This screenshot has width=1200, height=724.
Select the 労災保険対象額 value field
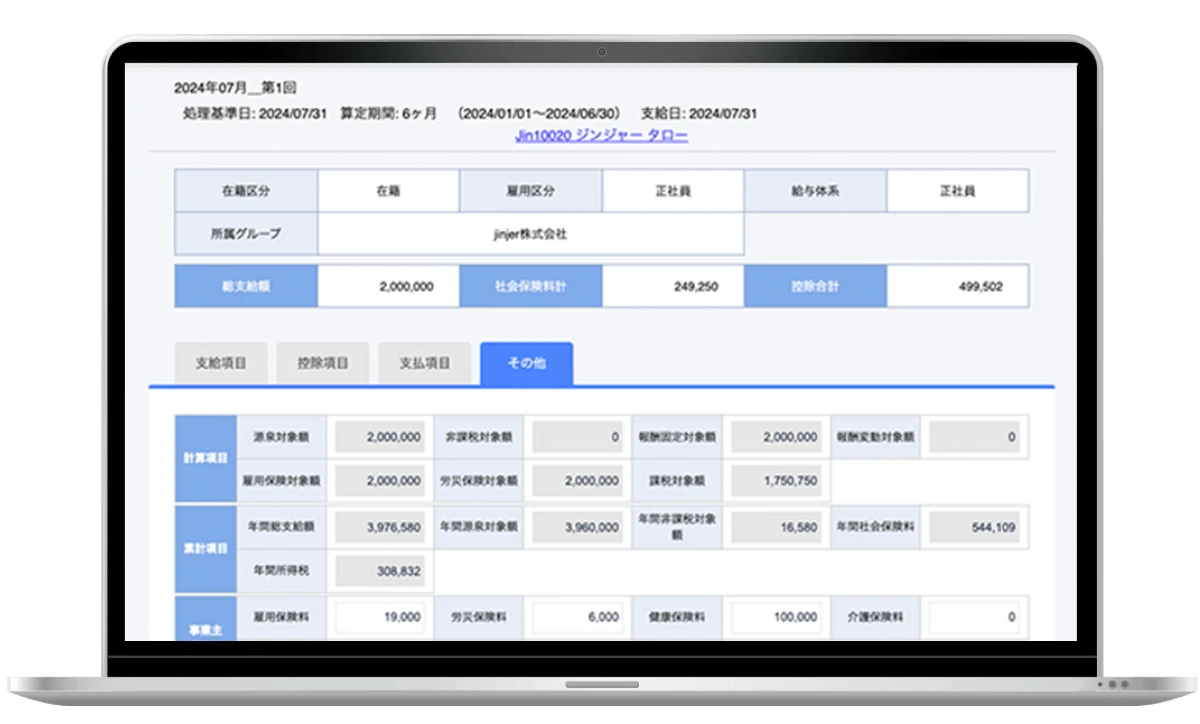577,480
